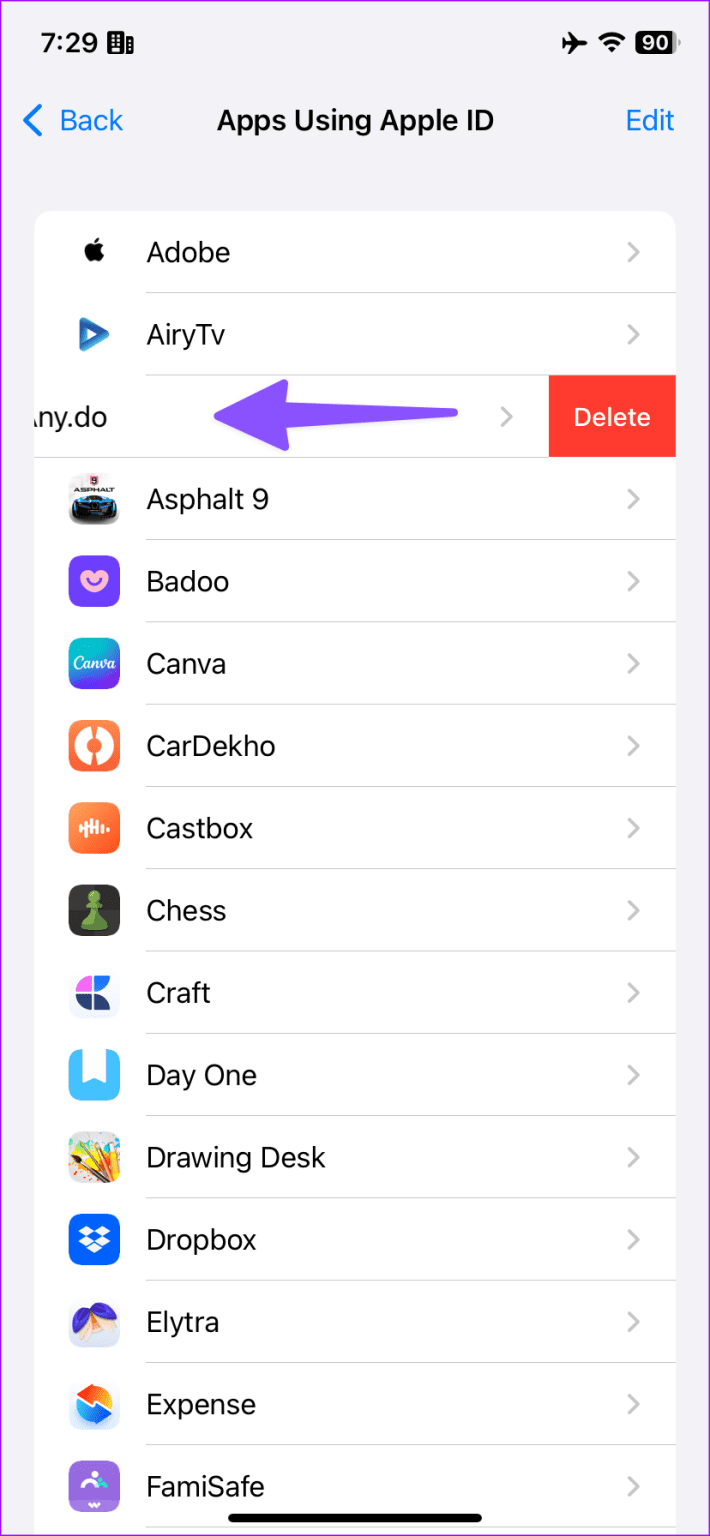Open the Drawing Desk entry
710x1536 pixels.
[x=235, y=1157]
